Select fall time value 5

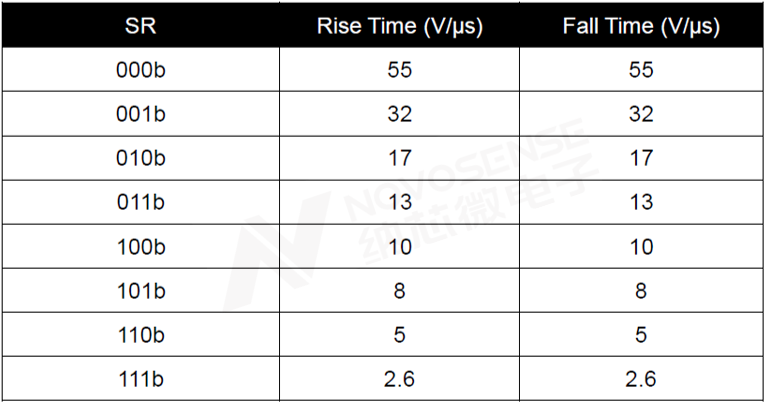(x=641, y=335)
